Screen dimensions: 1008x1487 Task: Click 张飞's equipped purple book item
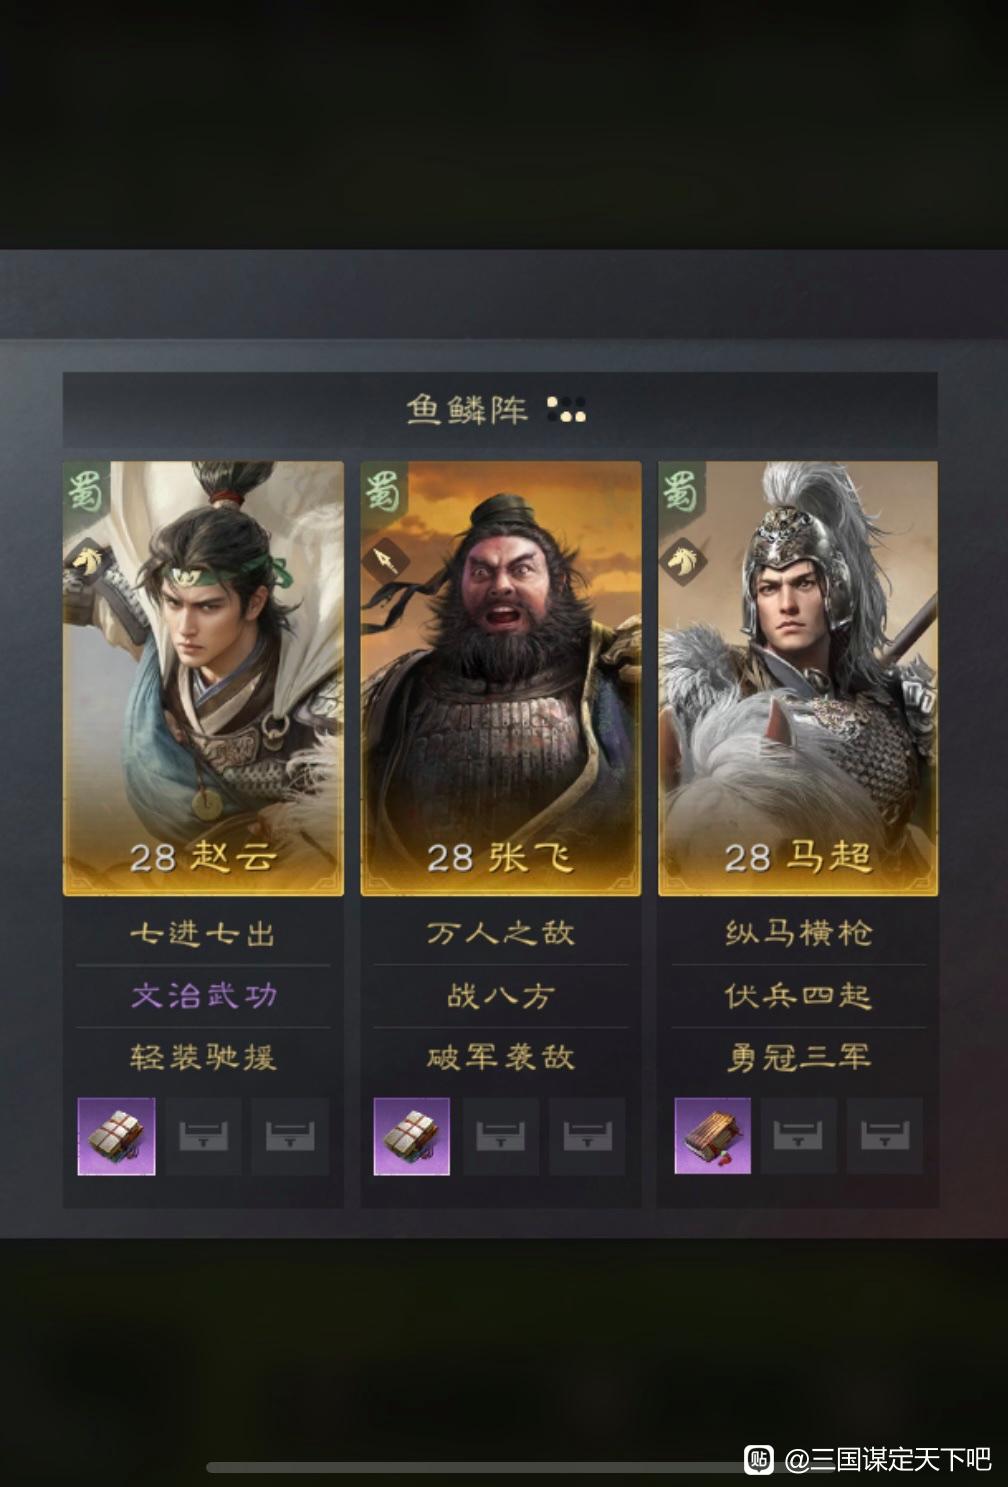pyautogui.click(x=412, y=1135)
